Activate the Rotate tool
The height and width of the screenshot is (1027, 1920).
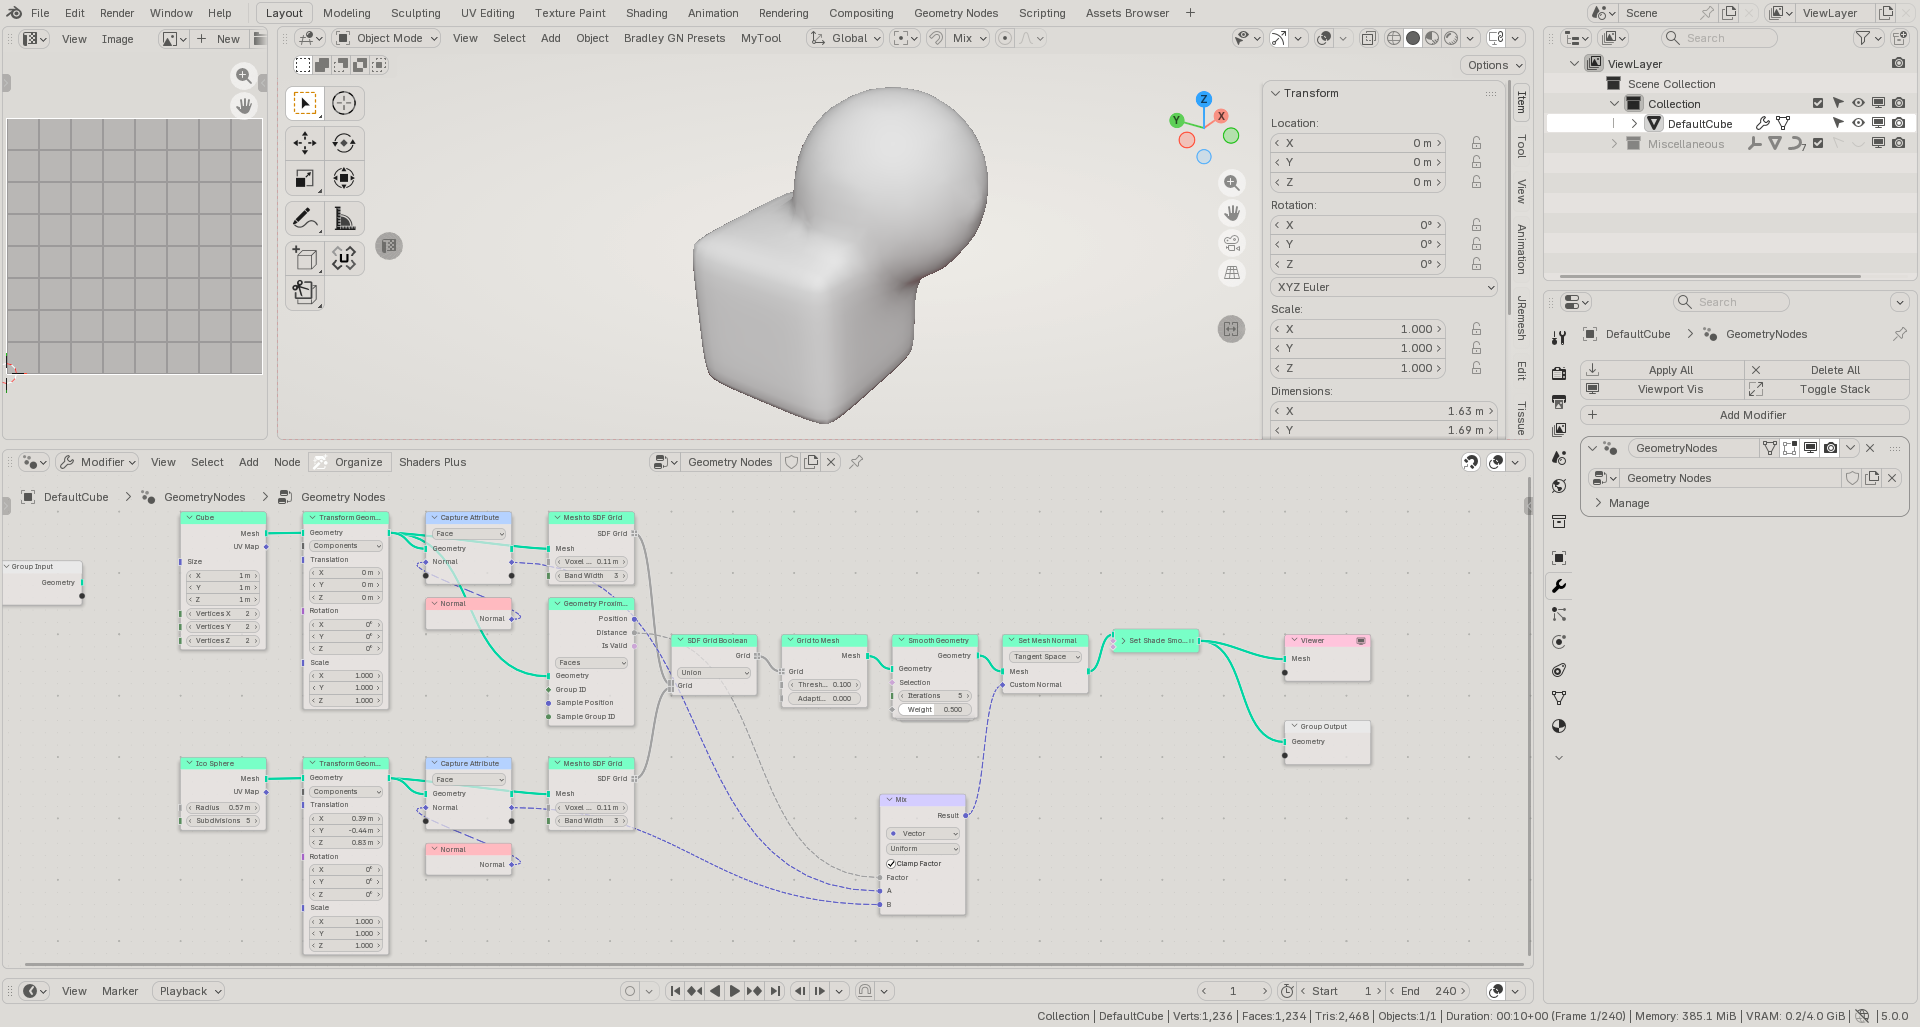pos(344,143)
